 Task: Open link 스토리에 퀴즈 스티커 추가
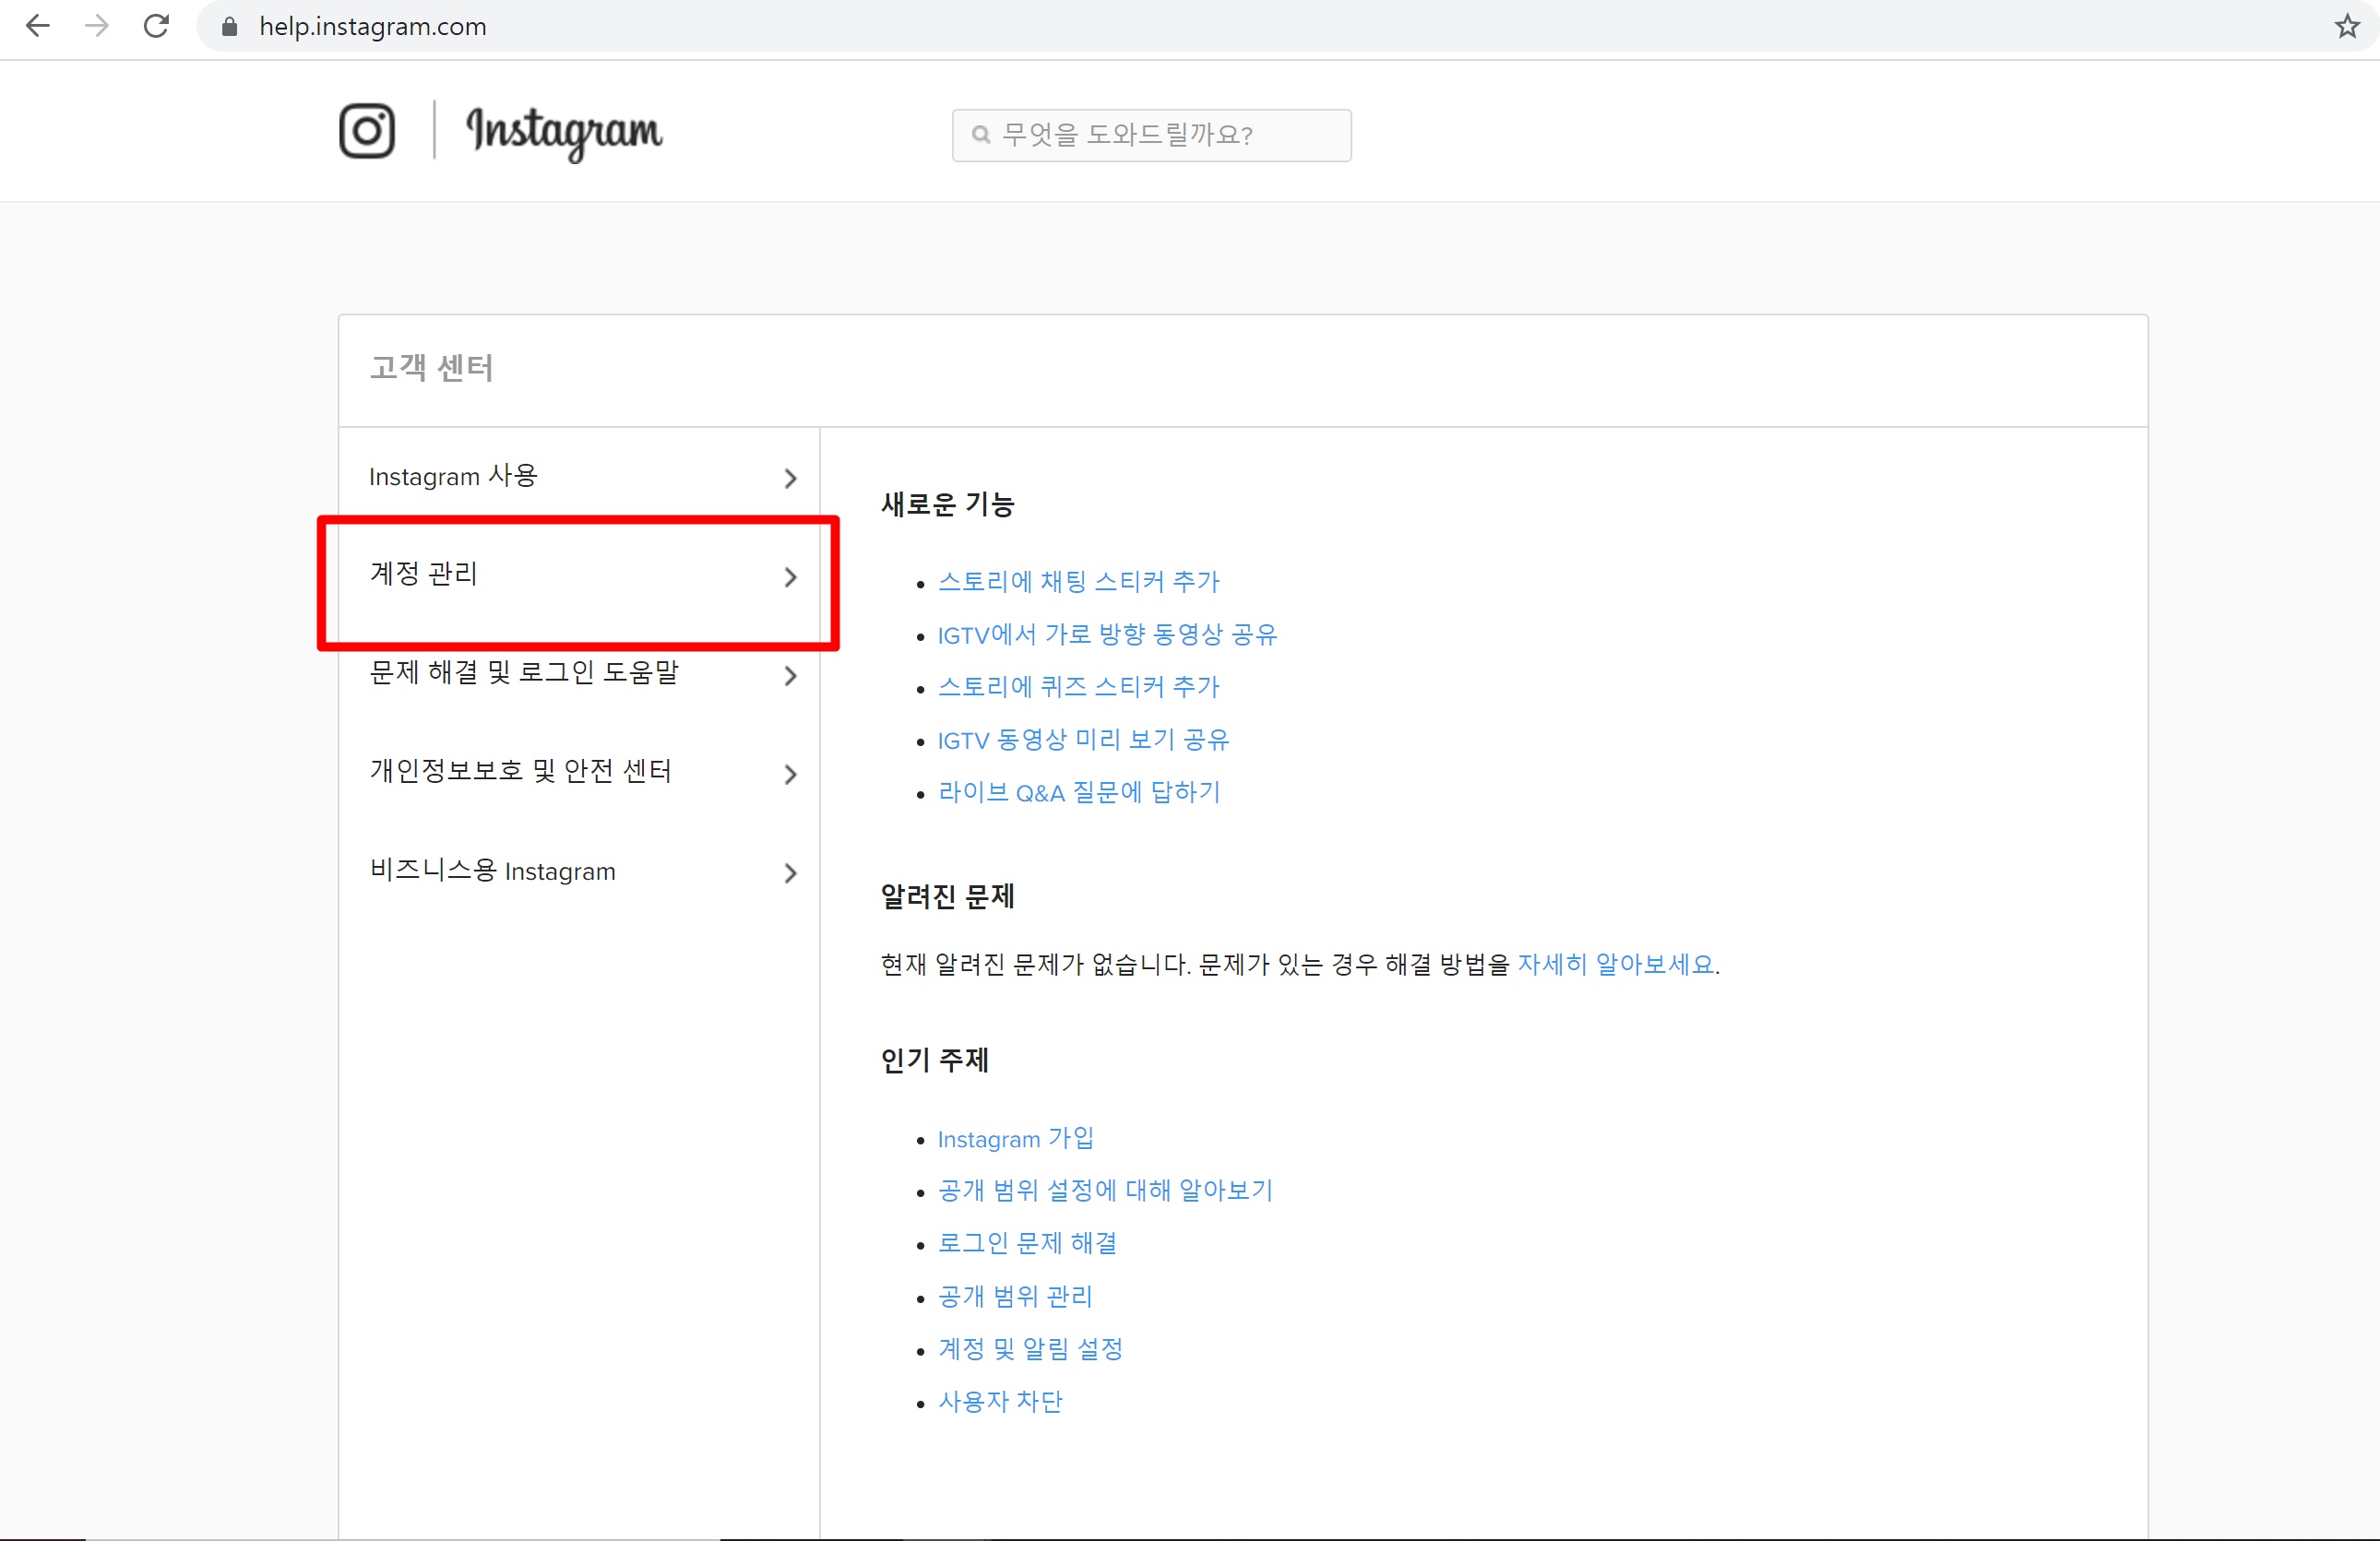click(x=1078, y=687)
